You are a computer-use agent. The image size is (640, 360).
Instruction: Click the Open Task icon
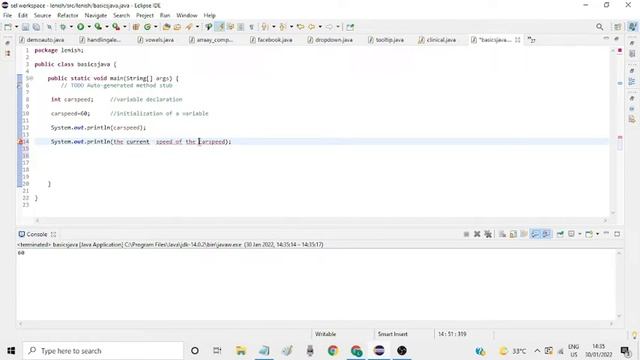178,27
